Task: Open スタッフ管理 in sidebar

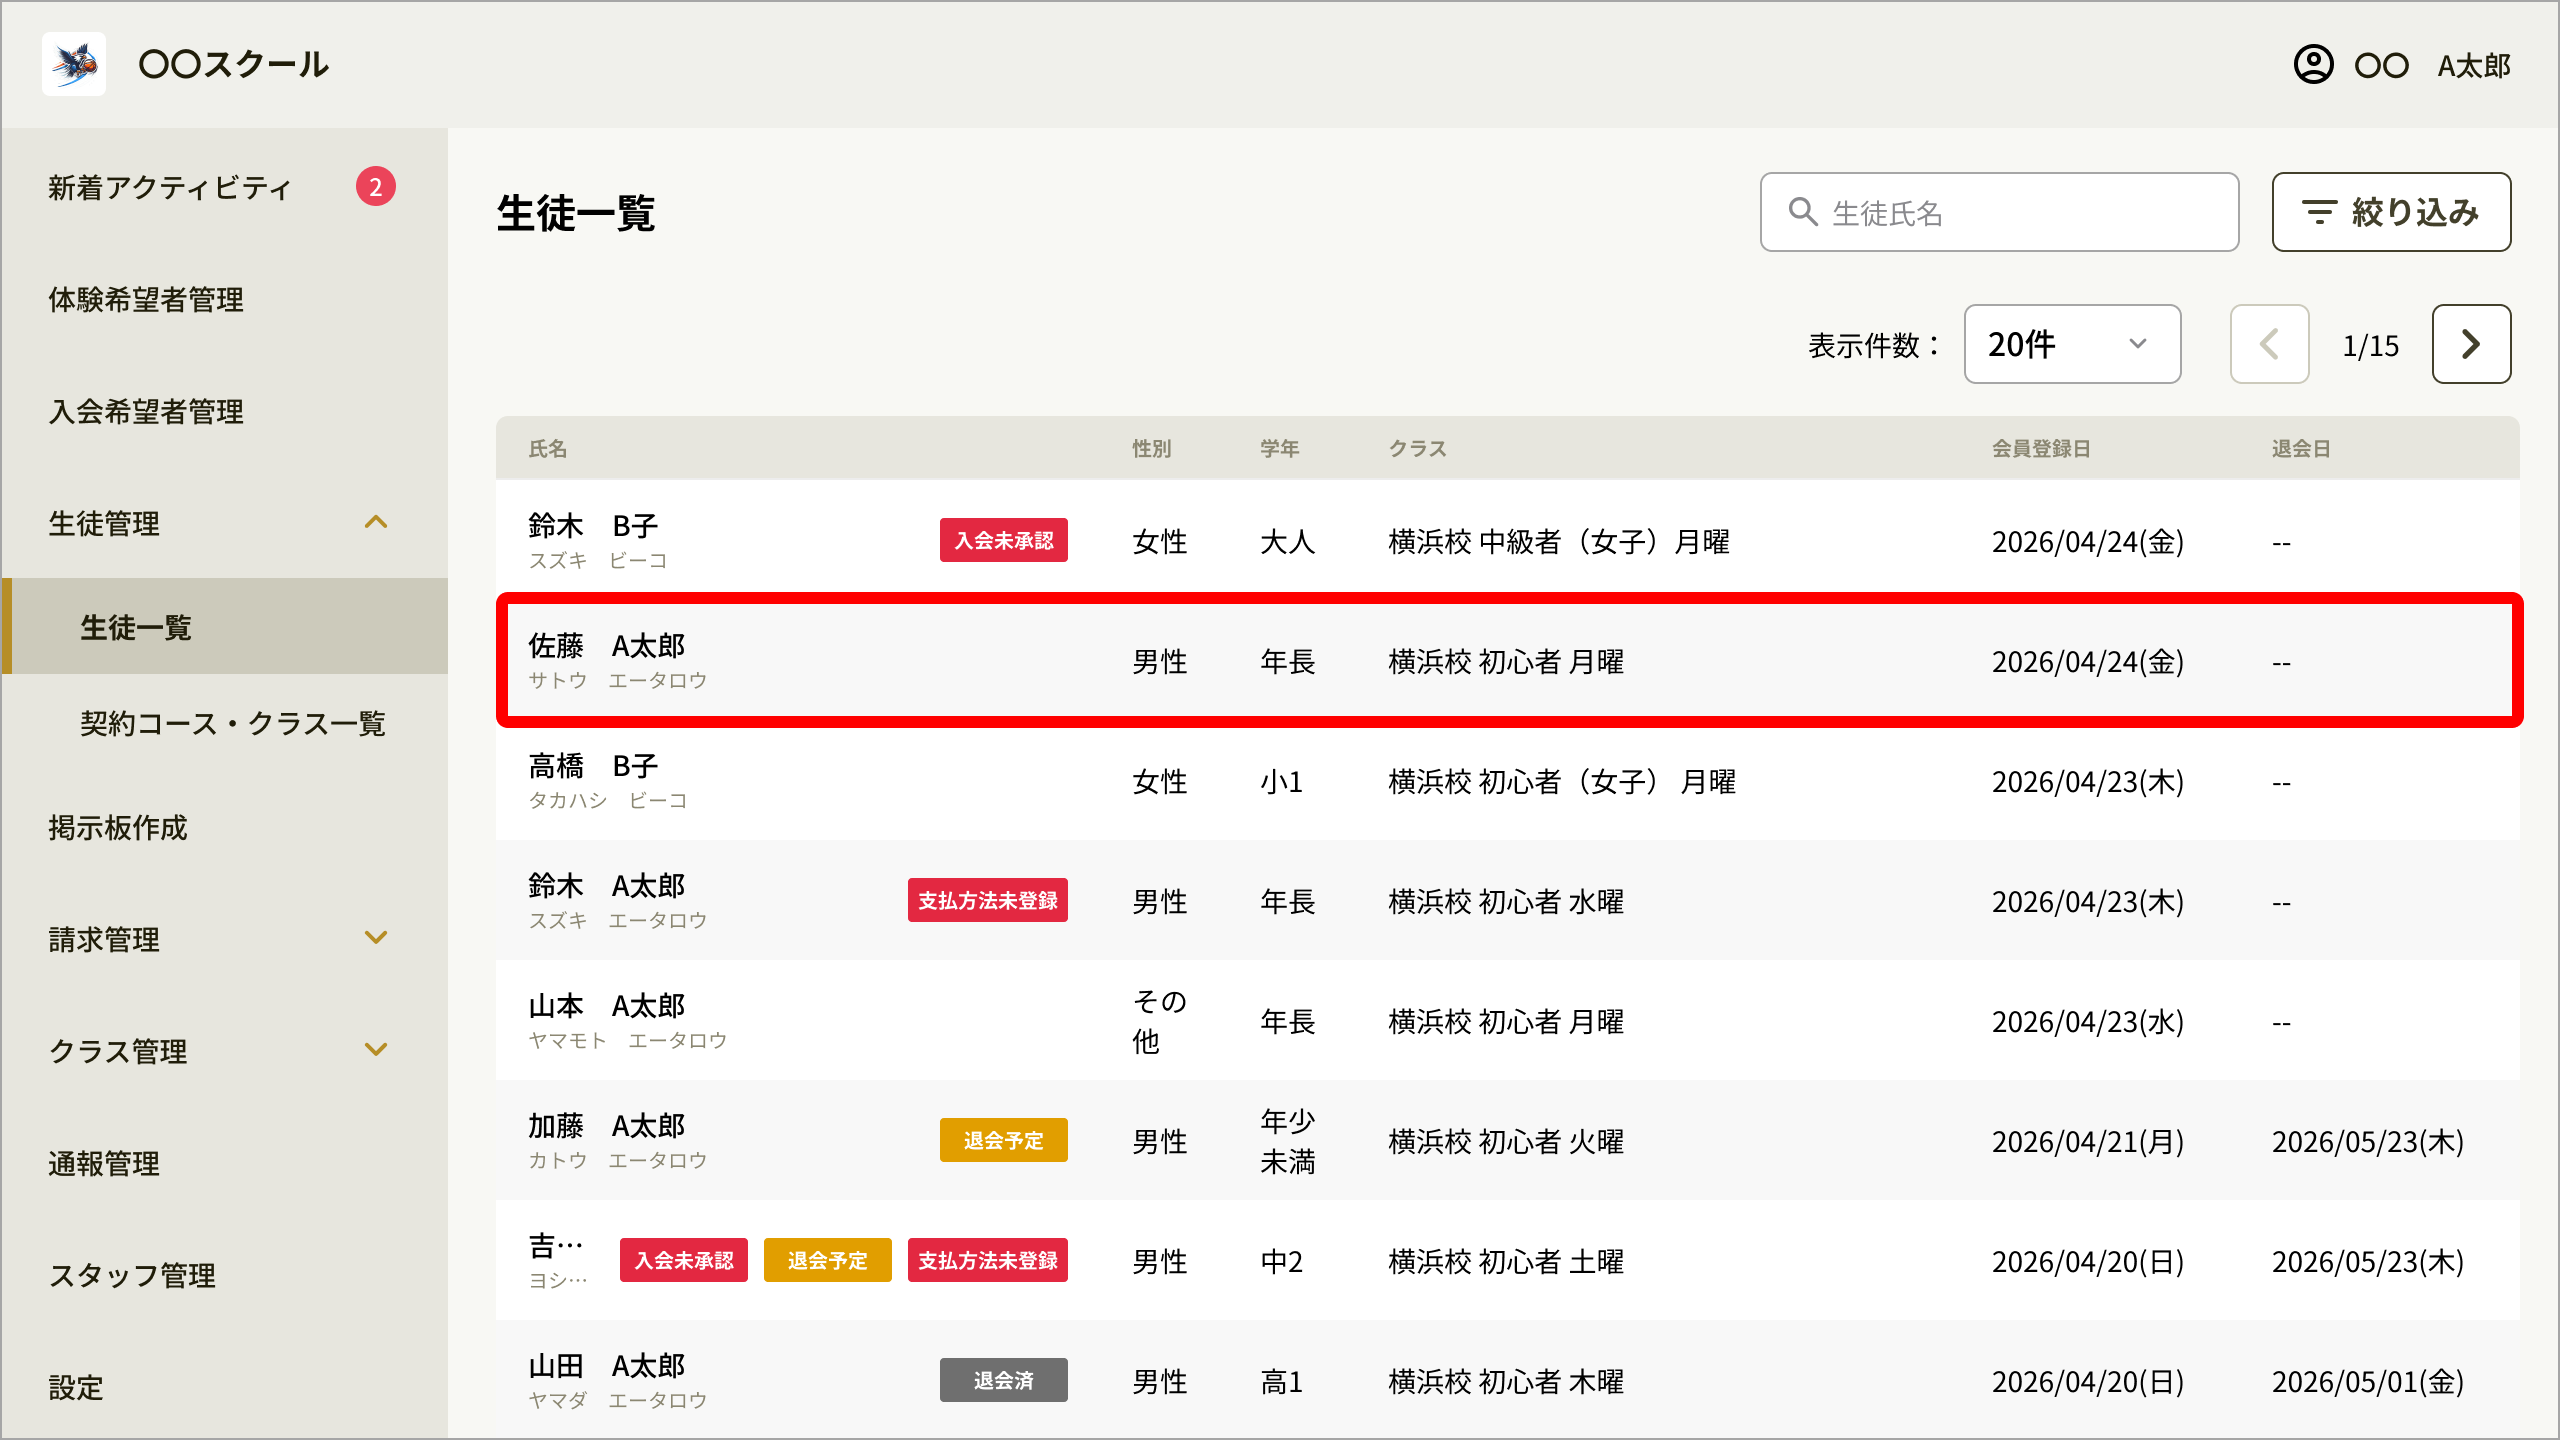Action: [132, 1275]
